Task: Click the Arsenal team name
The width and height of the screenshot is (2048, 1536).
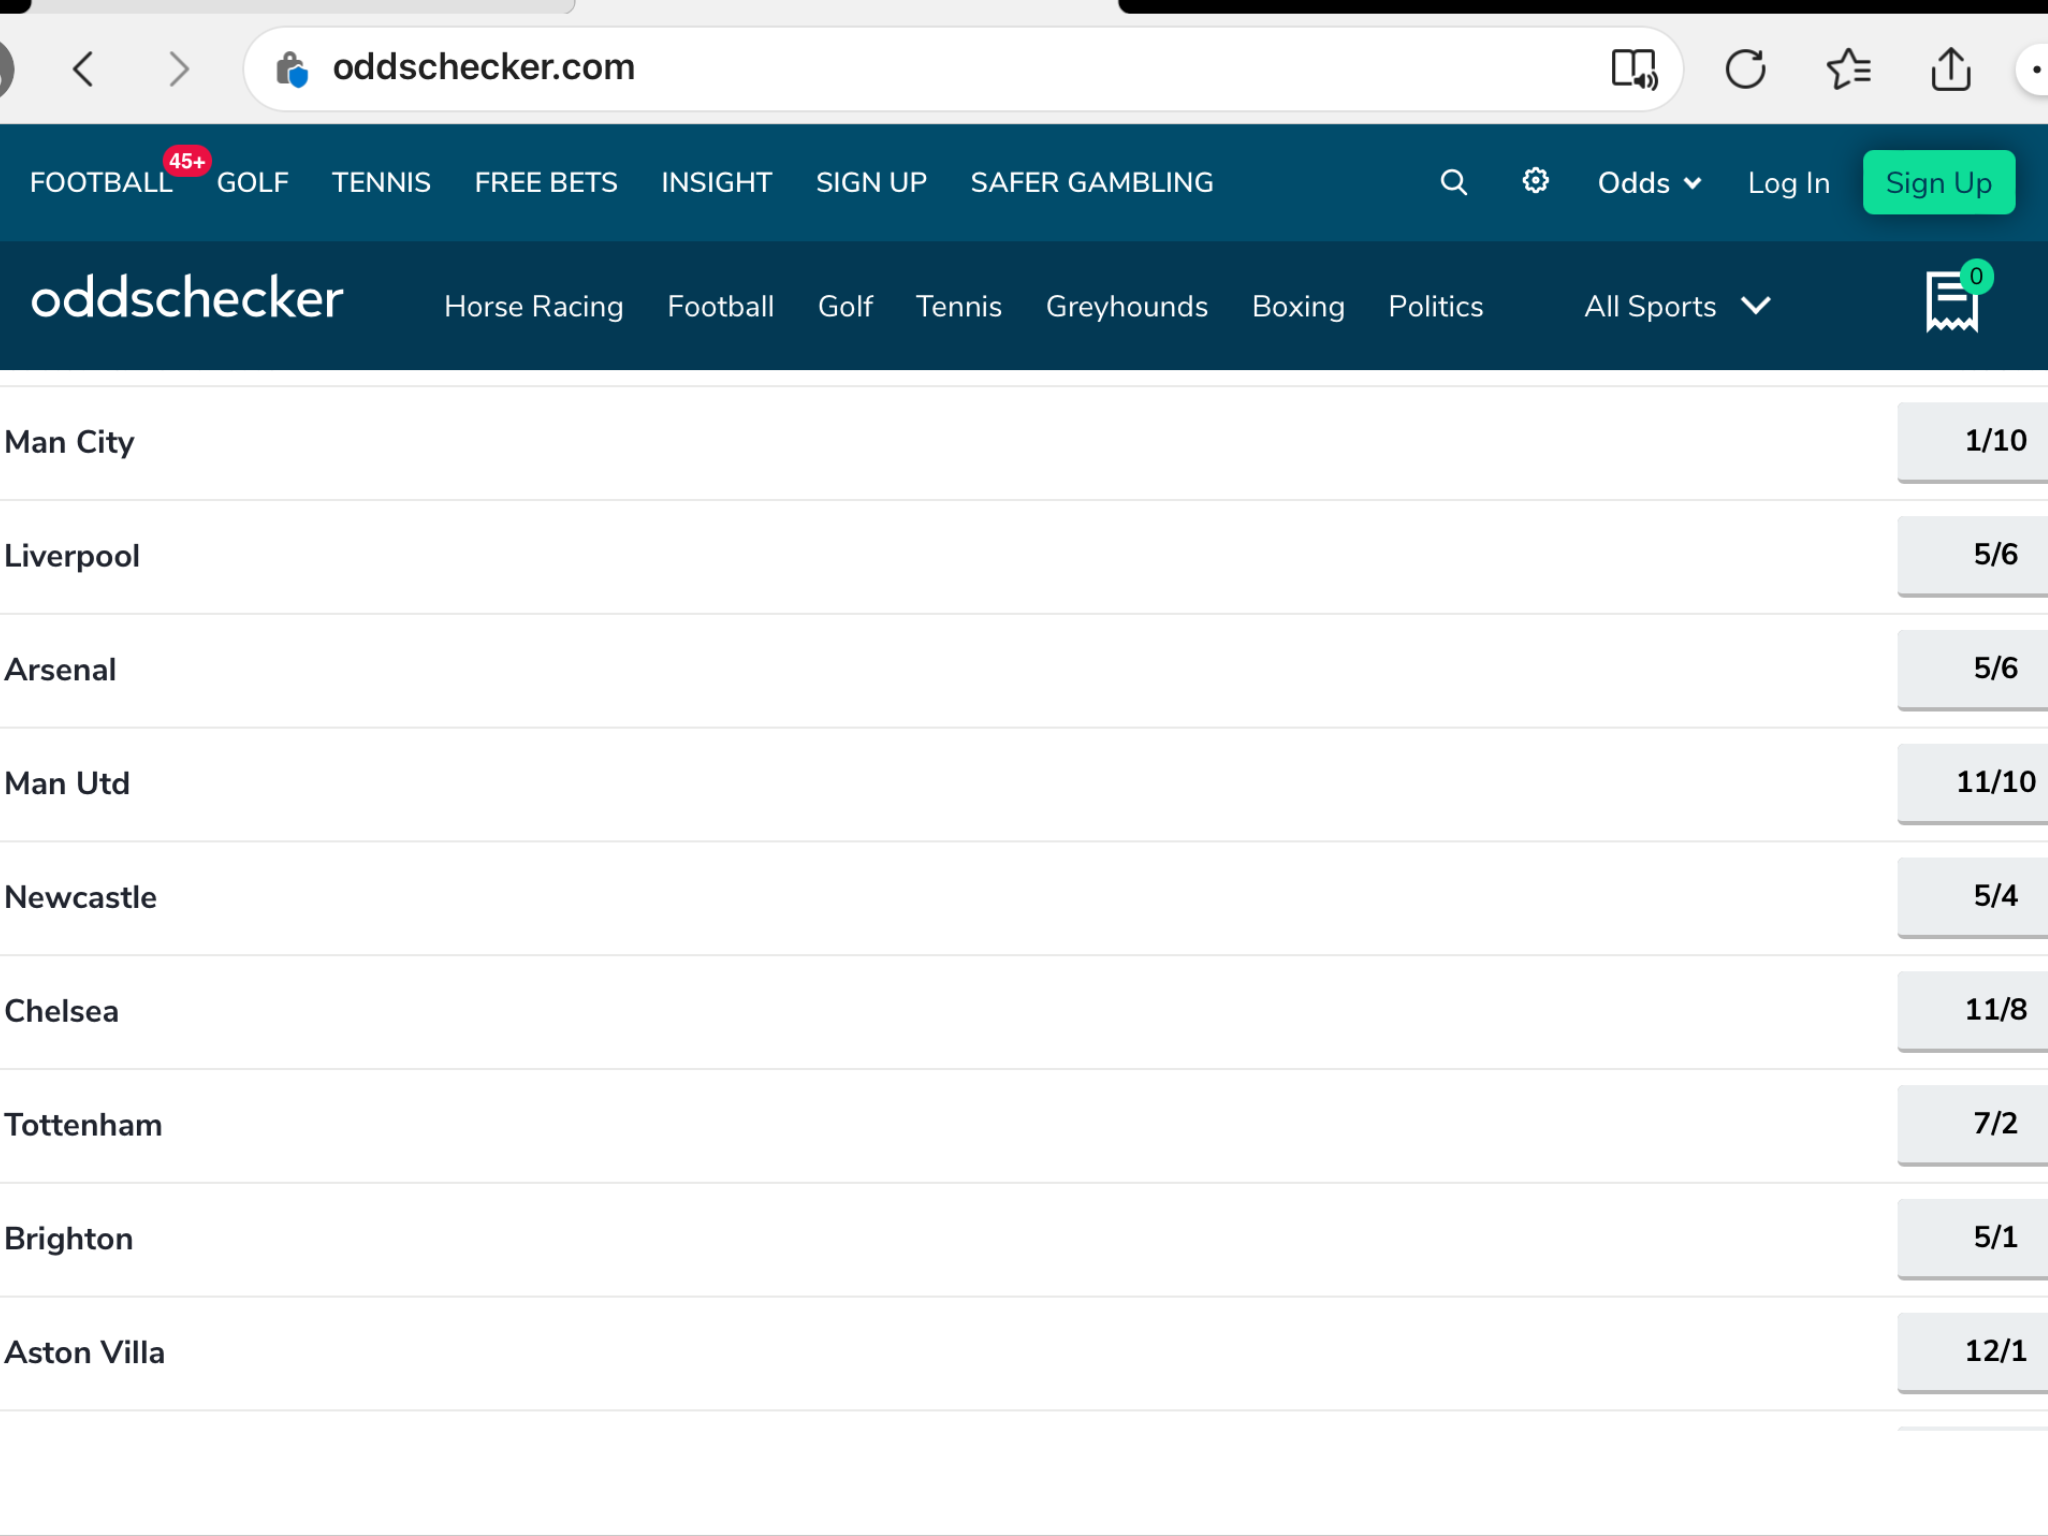Action: pyautogui.click(x=60, y=669)
